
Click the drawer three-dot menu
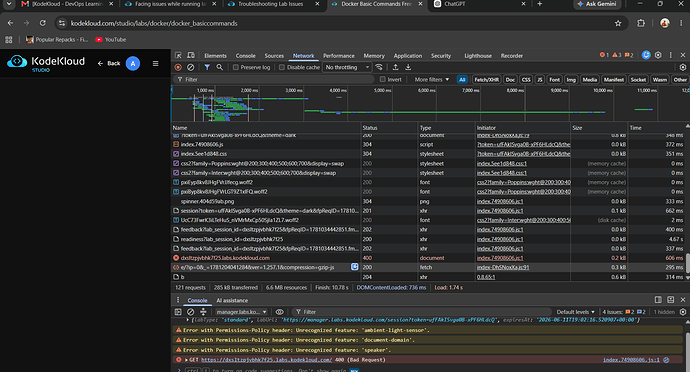(x=178, y=300)
